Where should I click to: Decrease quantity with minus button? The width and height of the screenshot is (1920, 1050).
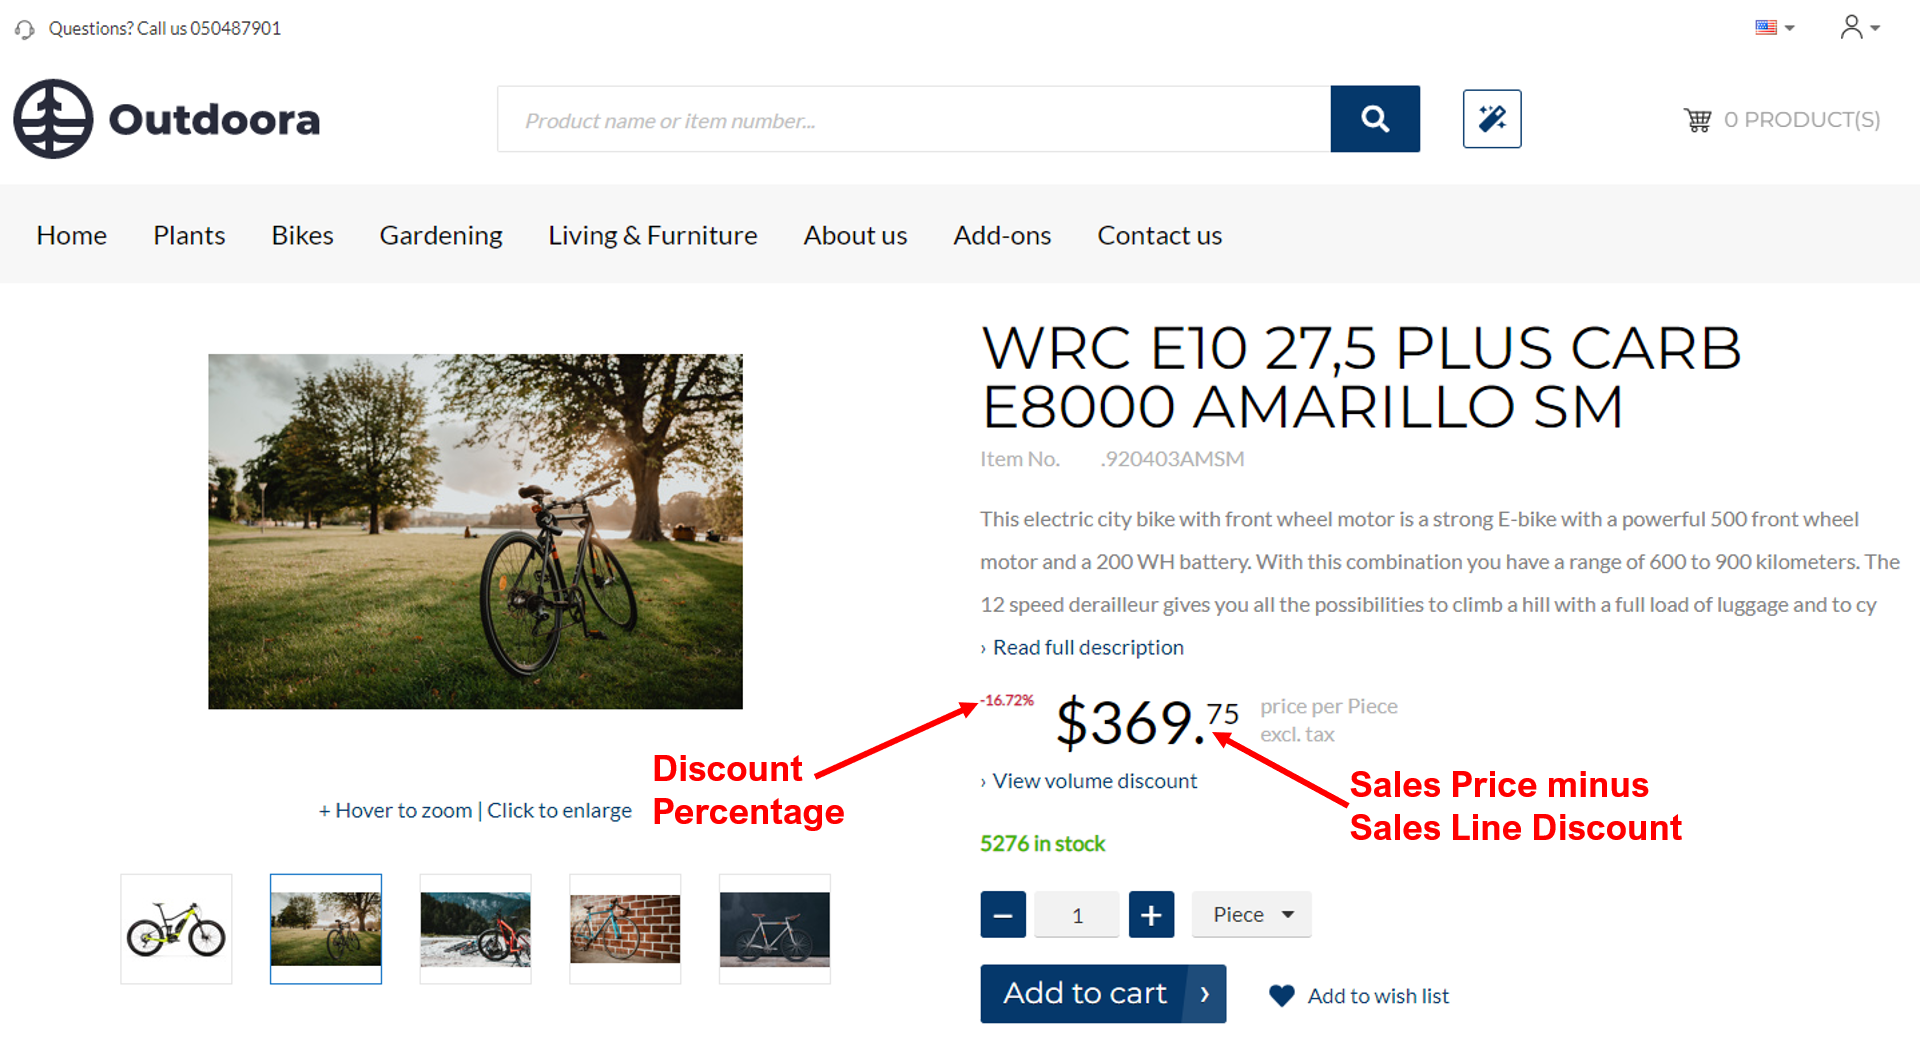click(x=1003, y=914)
